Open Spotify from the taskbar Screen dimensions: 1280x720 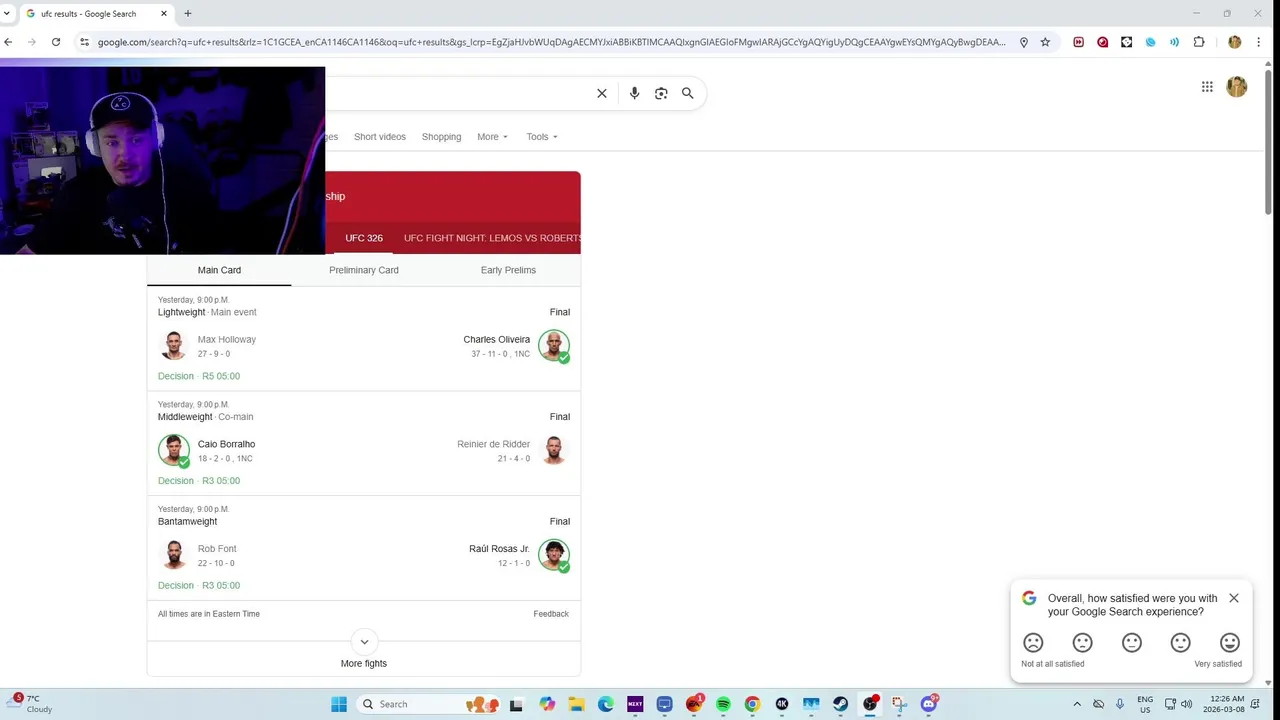coord(723,704)
